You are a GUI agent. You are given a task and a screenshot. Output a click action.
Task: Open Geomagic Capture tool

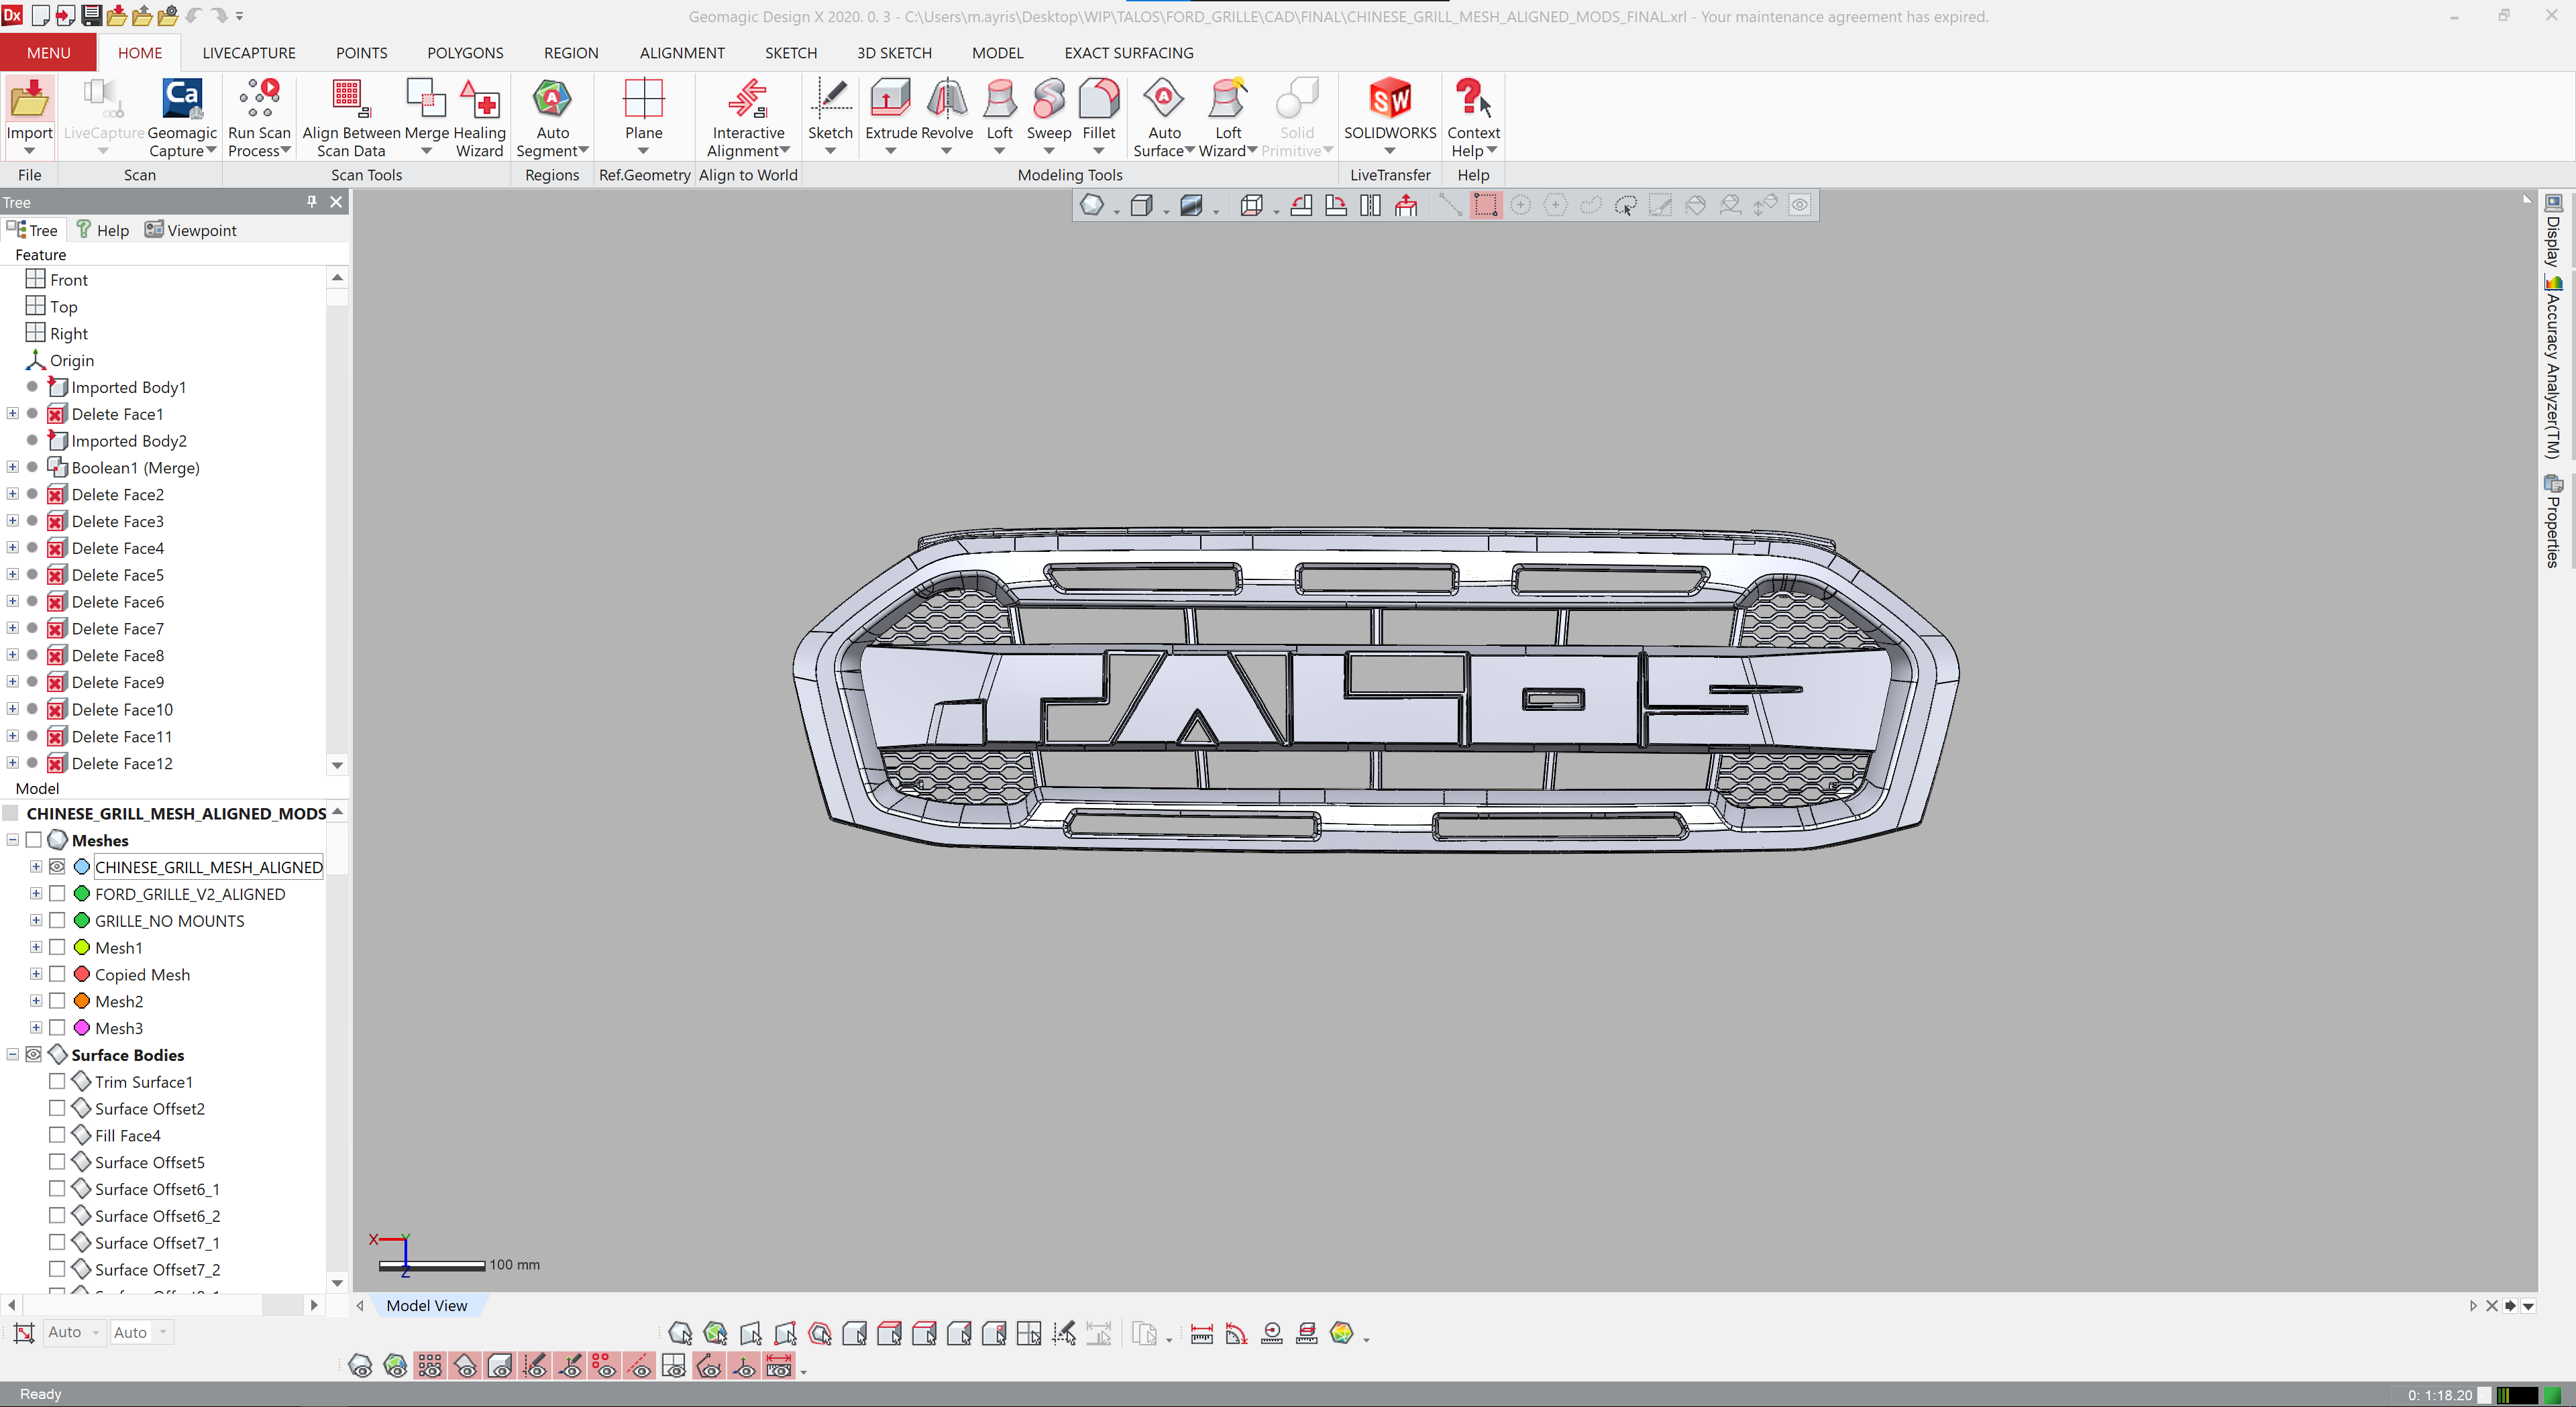point(182,99)
